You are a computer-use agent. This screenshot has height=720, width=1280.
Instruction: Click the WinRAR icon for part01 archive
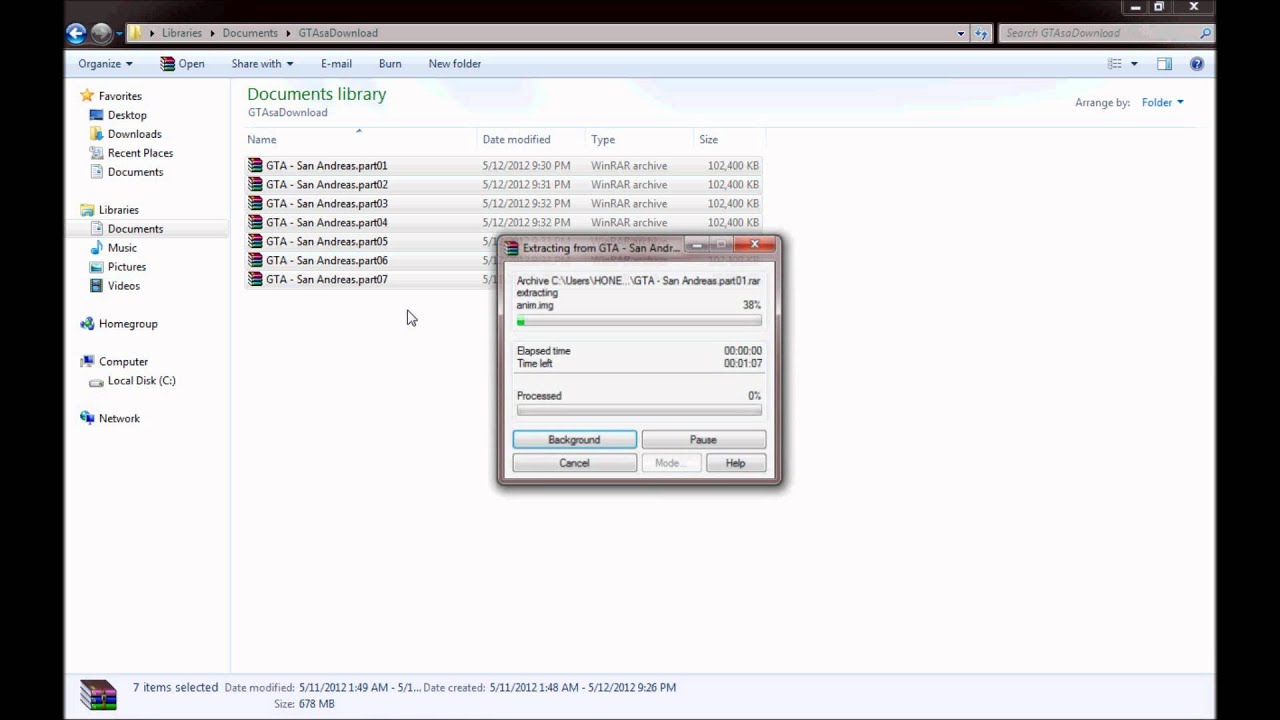(255, 166)
